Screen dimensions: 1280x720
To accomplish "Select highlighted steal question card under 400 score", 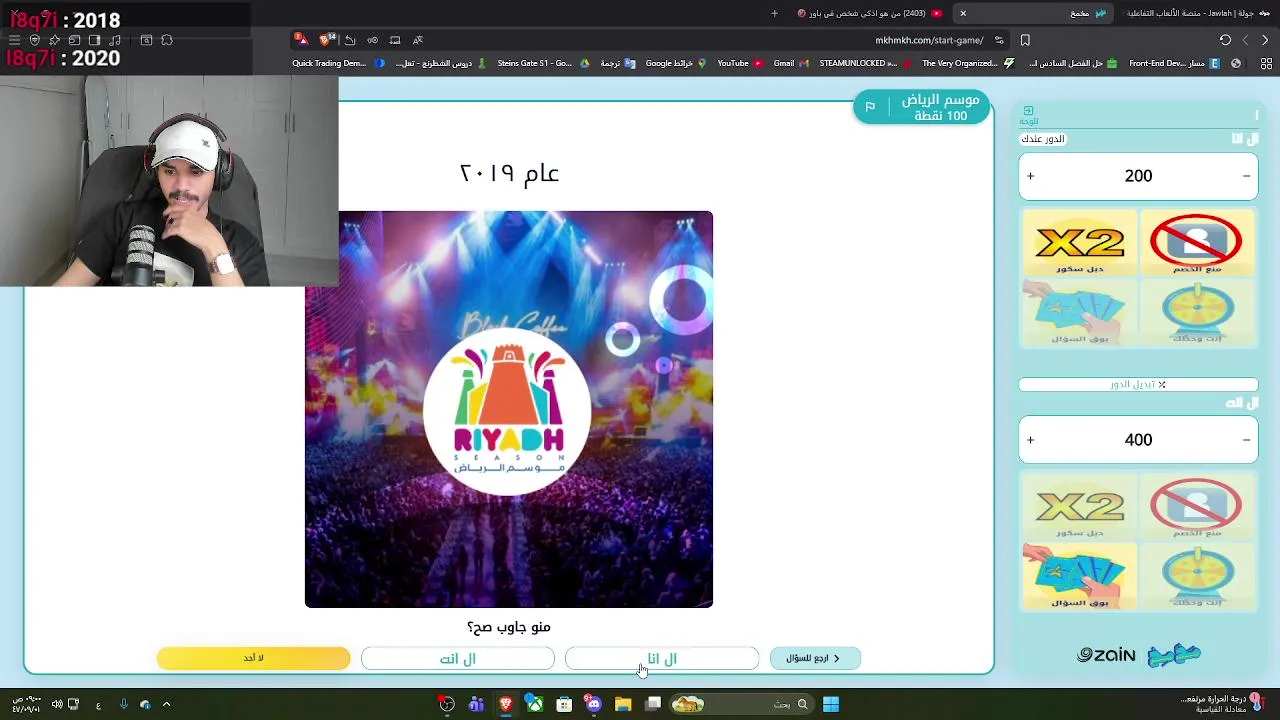I will 1079,575.
